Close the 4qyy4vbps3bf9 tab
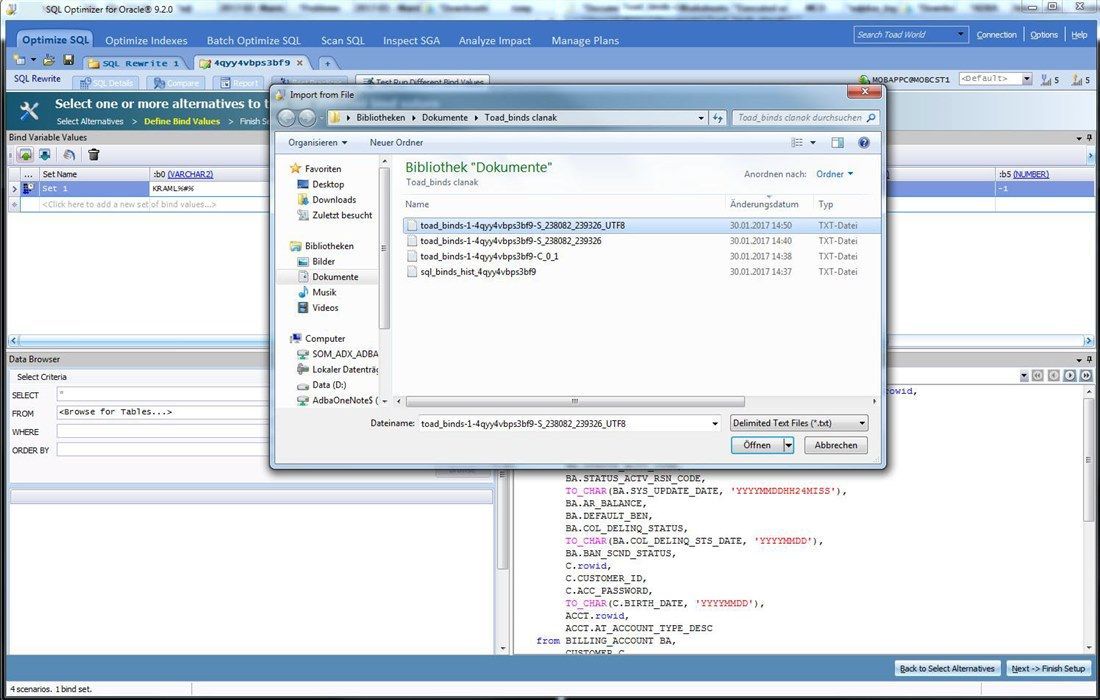Screen dimensions: 1100x700 (x=300, y=62)
